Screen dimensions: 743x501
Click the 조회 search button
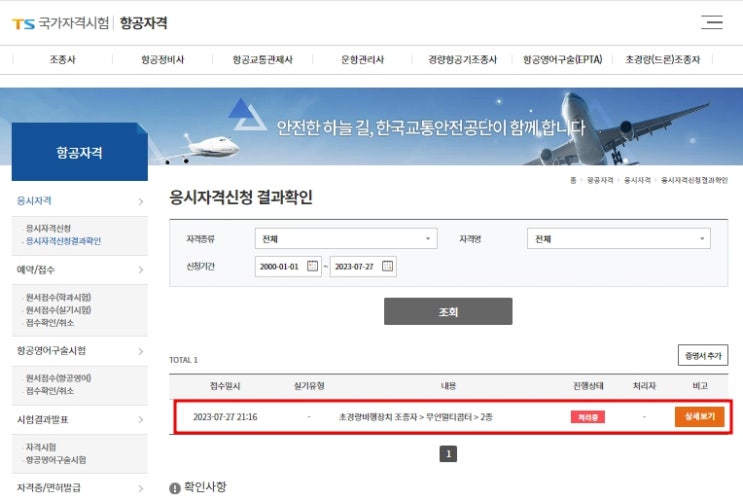(448, 311)
